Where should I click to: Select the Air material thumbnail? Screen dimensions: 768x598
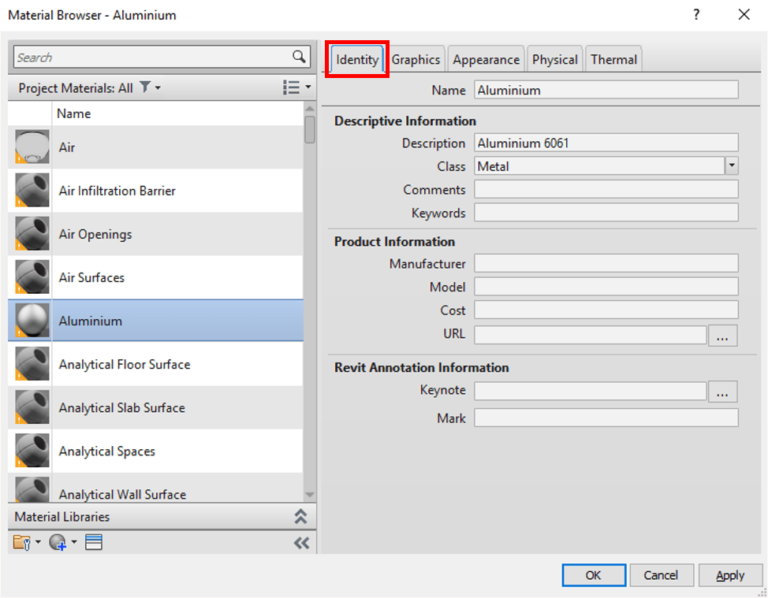click(x=32, y=147)
